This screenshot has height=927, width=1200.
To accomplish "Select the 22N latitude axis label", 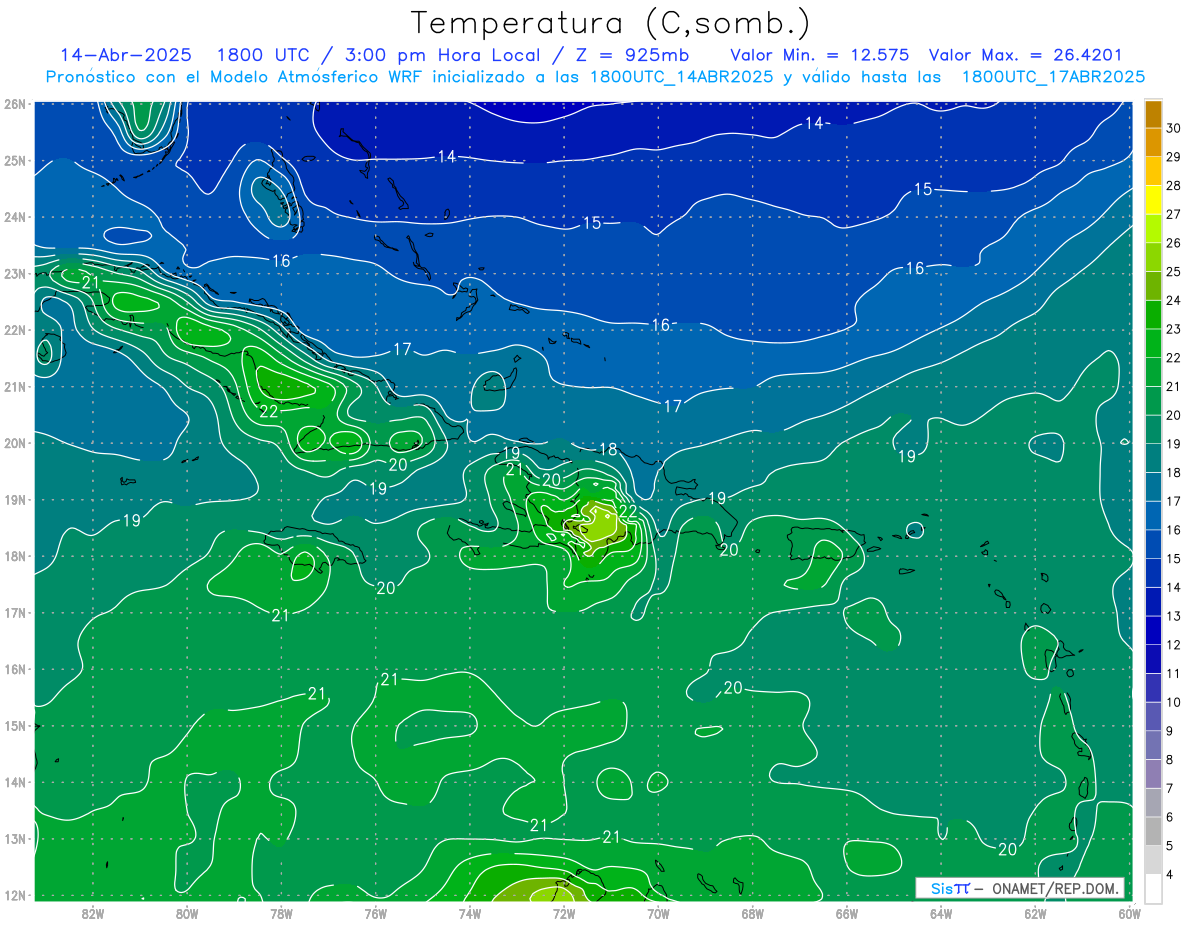I will click(x=15, y=329).
